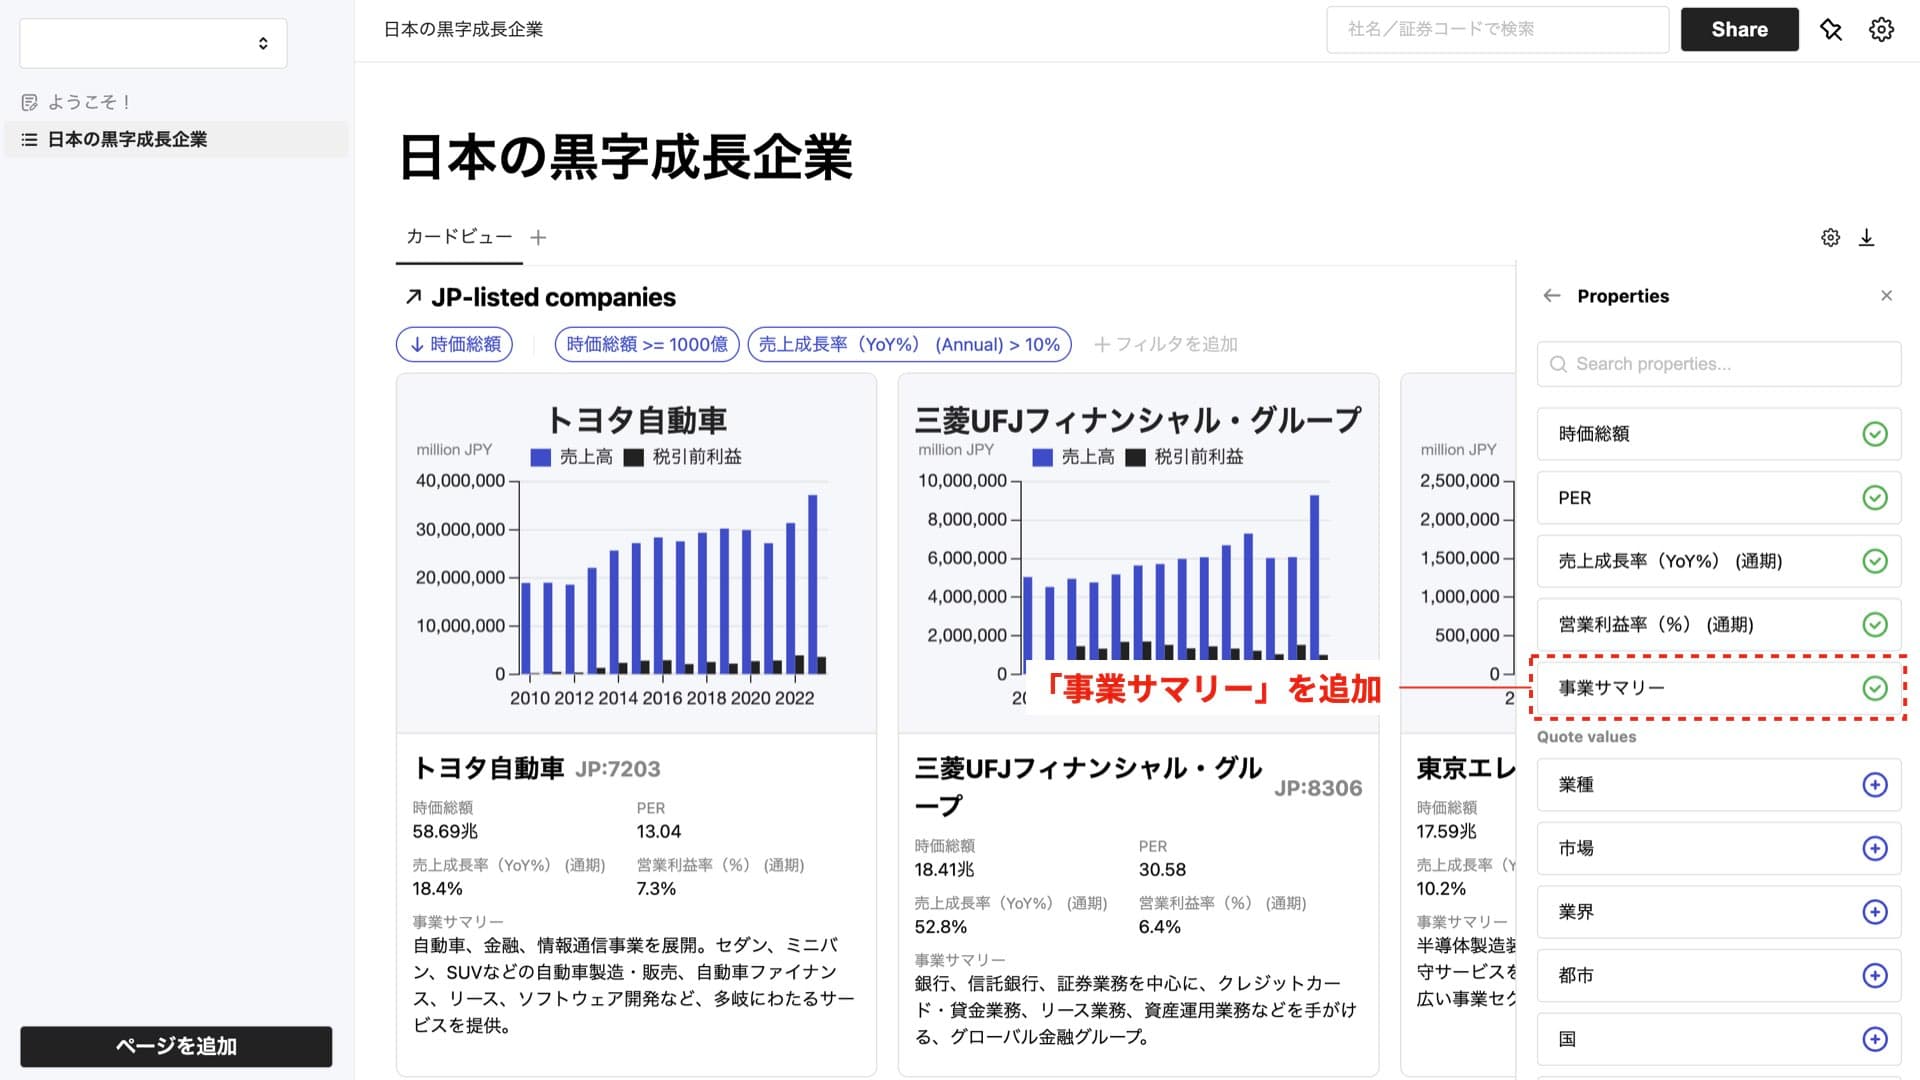Click Toyota's 事業サマリー description text
The width and height of the screenshot is (1920, 1080).
[x=634, y=985]
